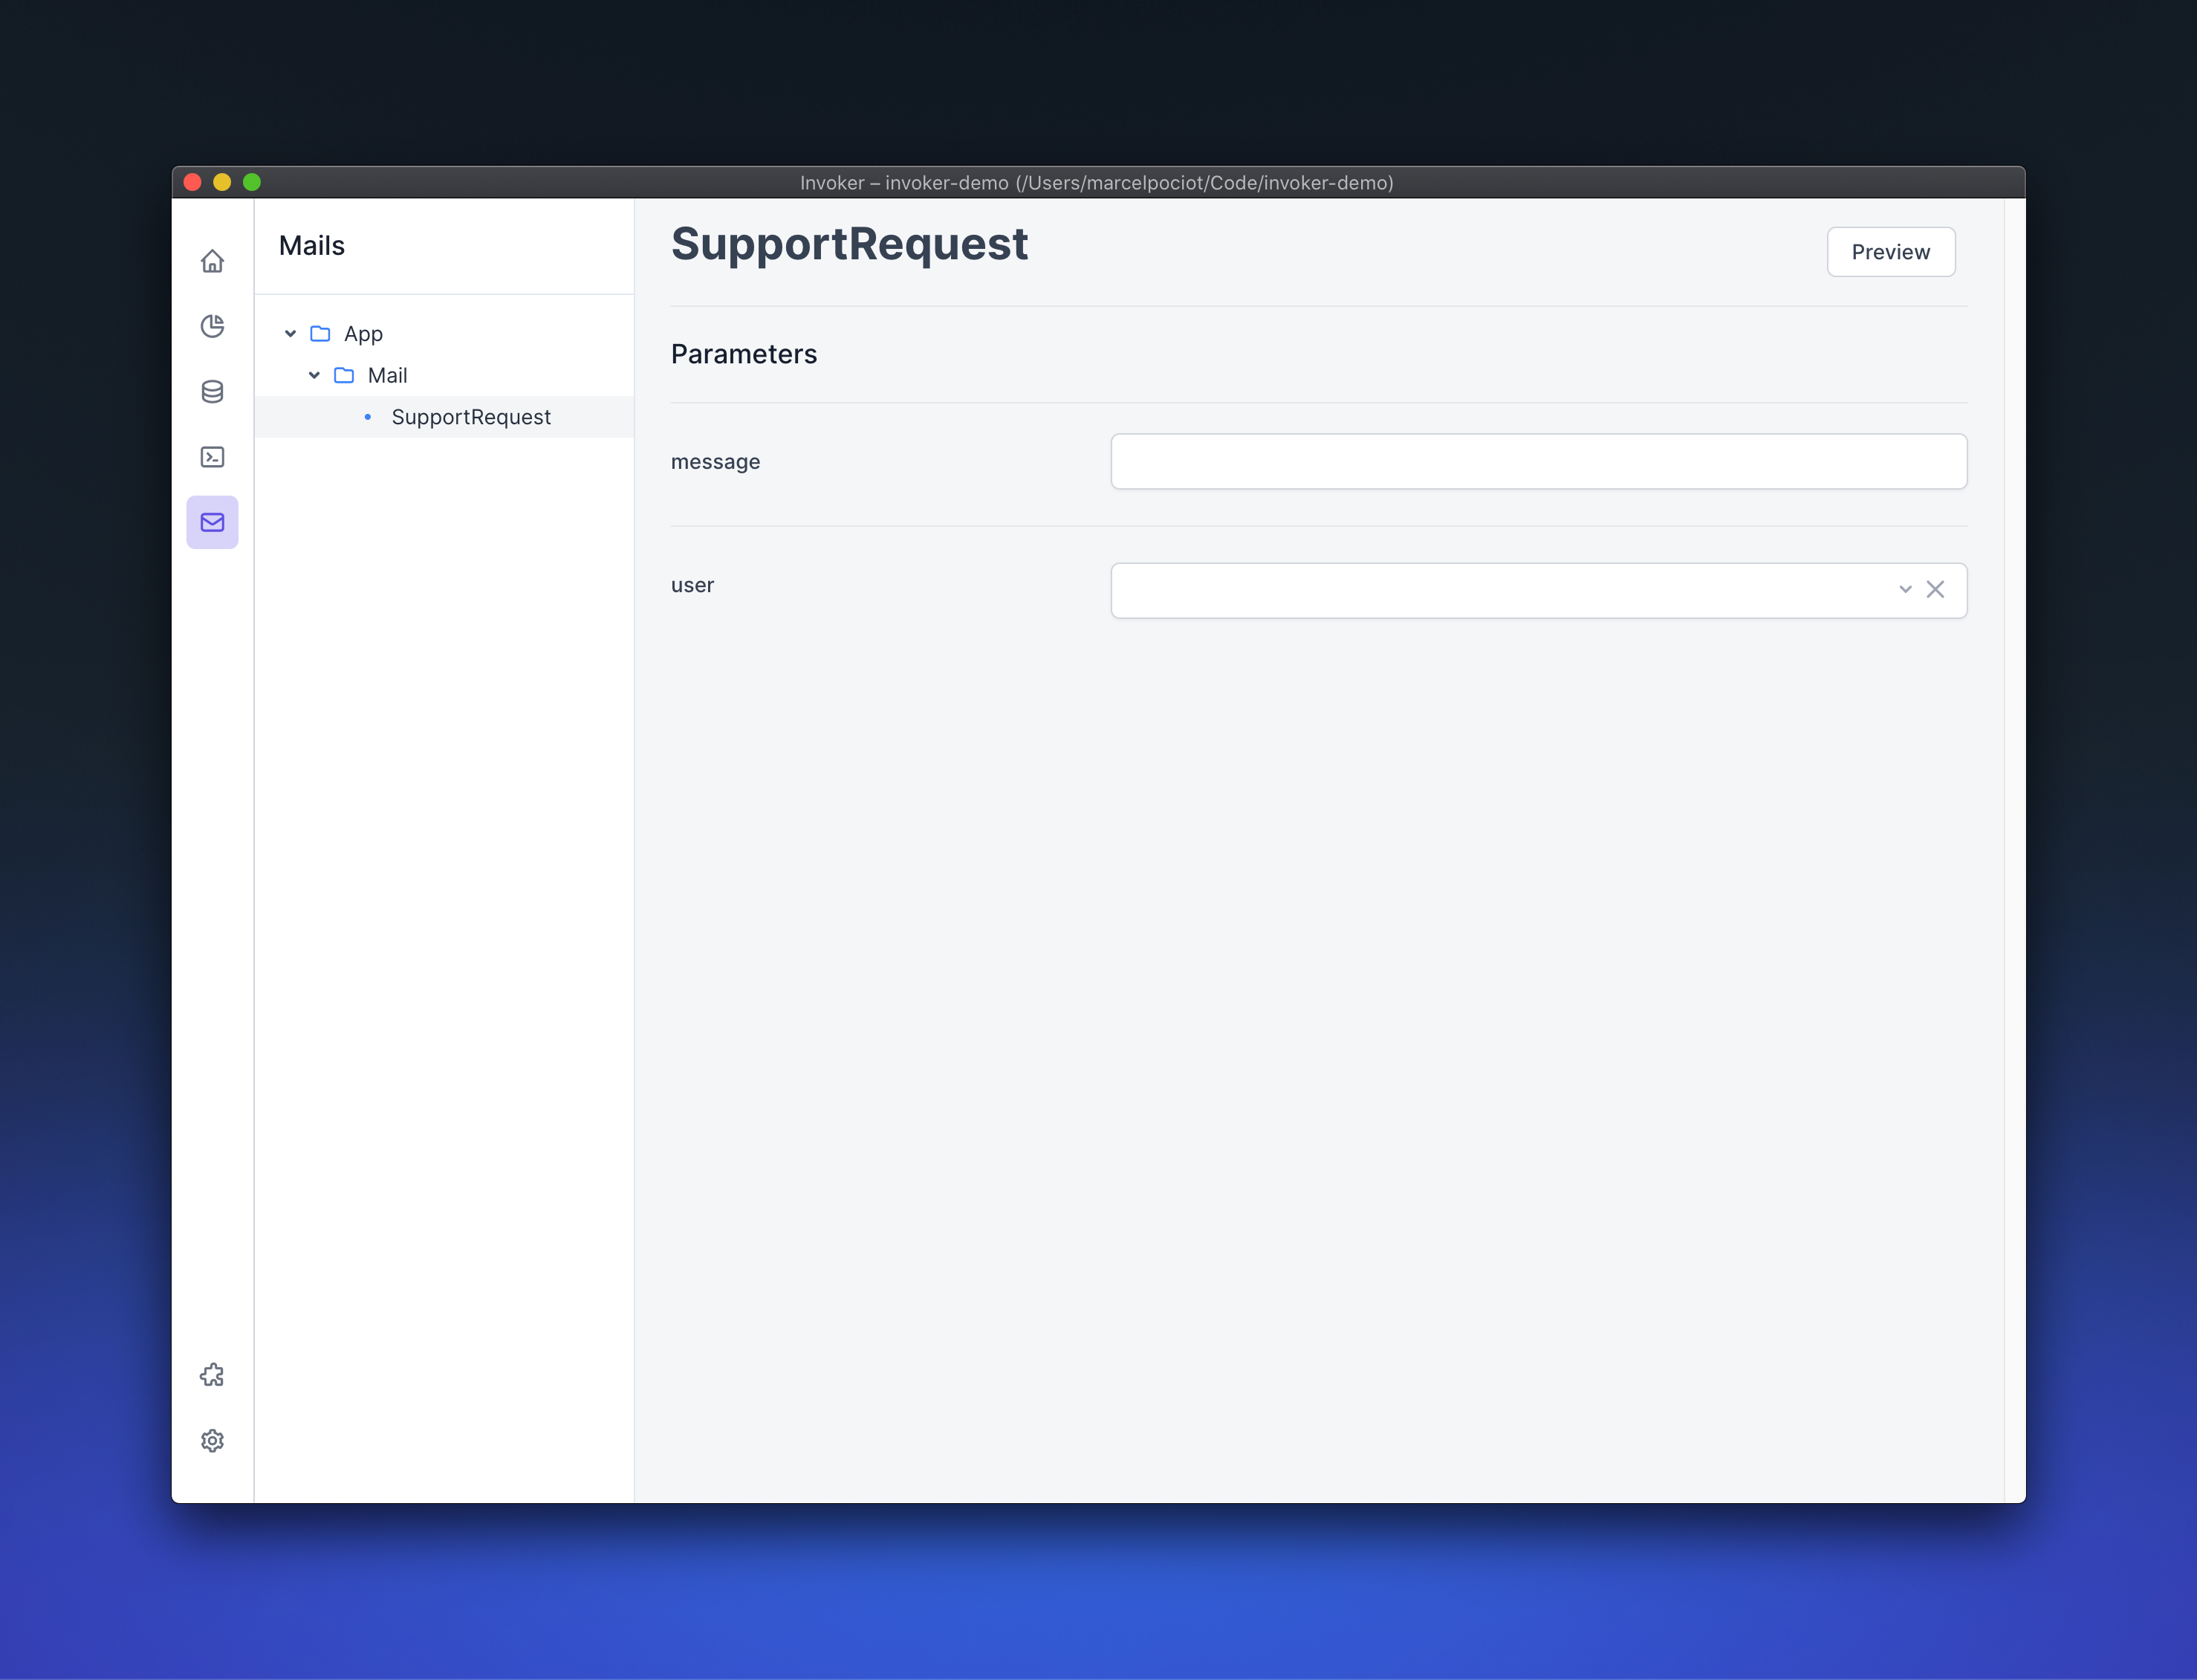Minimize the window with yellow button
Image resolution: width=2197 pixels, height=1680 pixels.
pos(222,182)
